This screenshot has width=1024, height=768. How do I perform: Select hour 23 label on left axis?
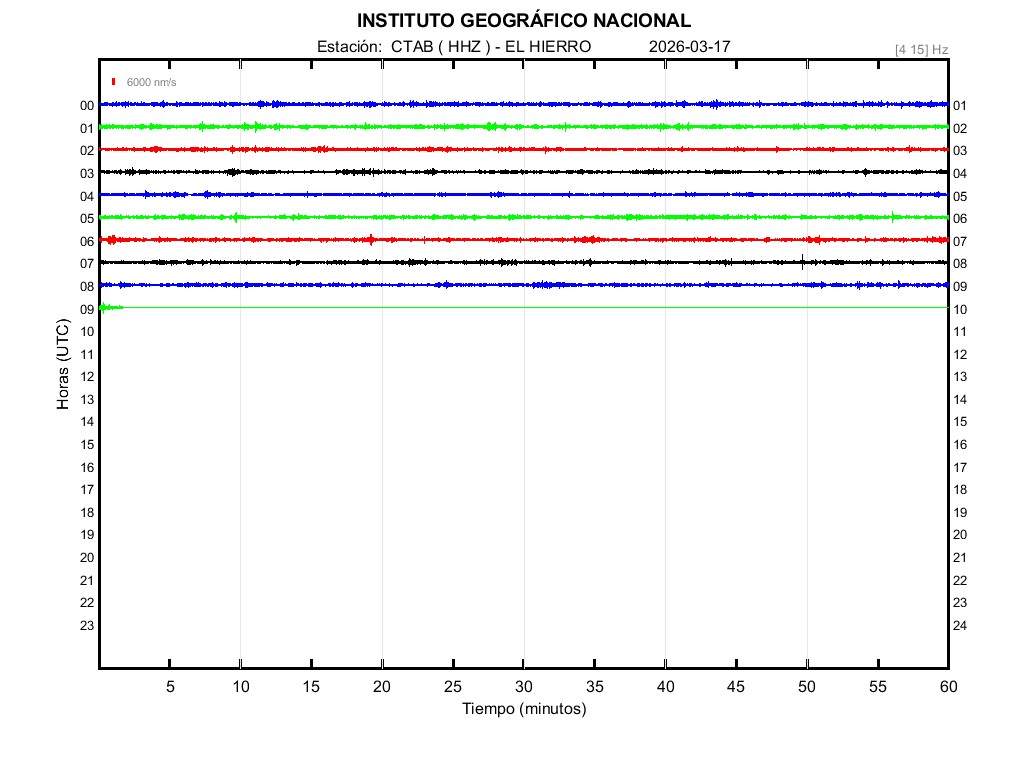click(87, 626)
